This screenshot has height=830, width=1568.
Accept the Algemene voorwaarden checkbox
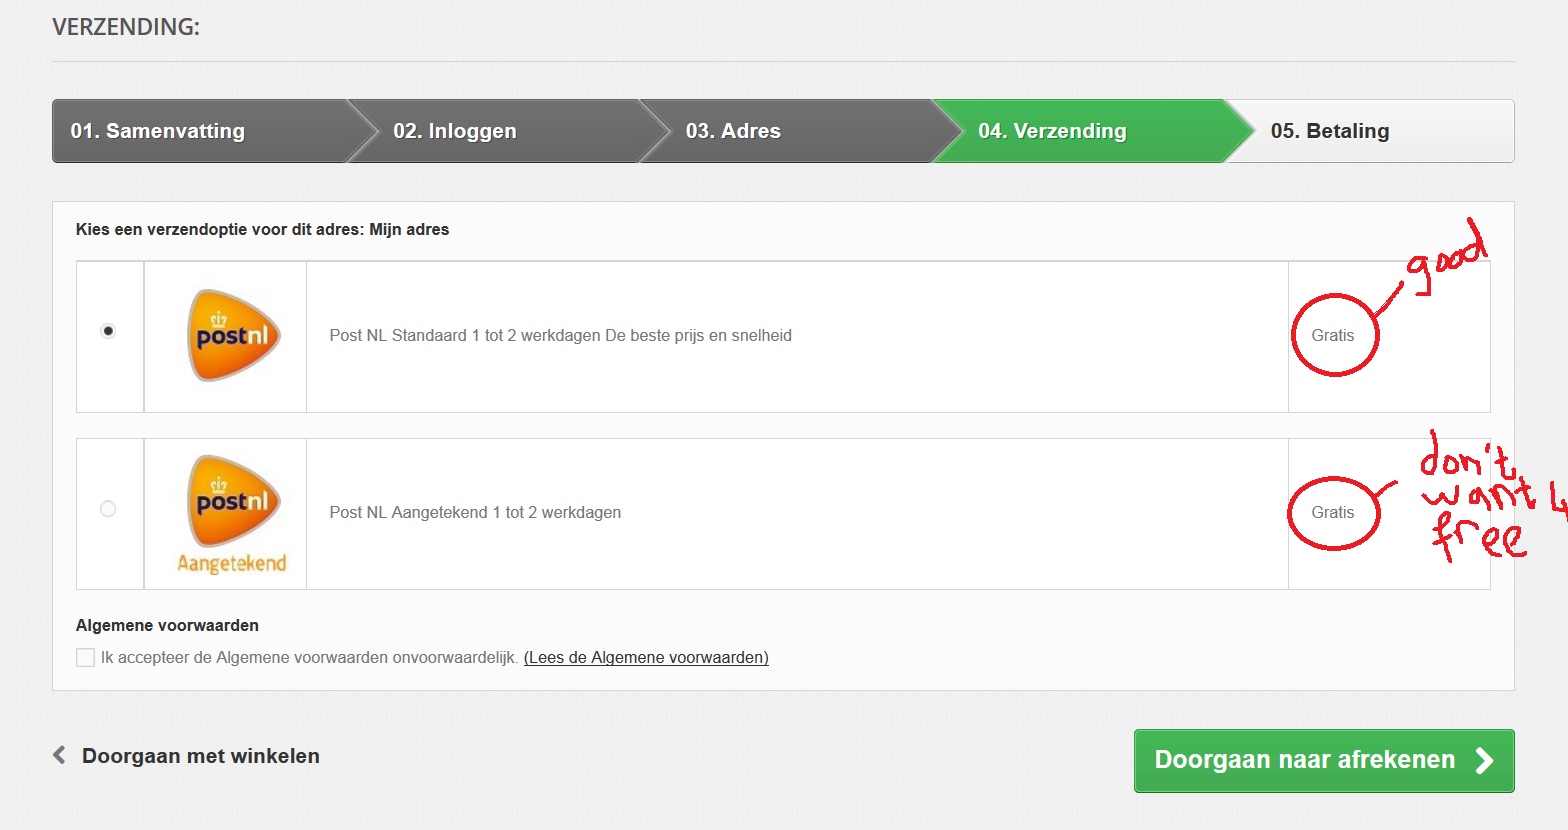86,657
